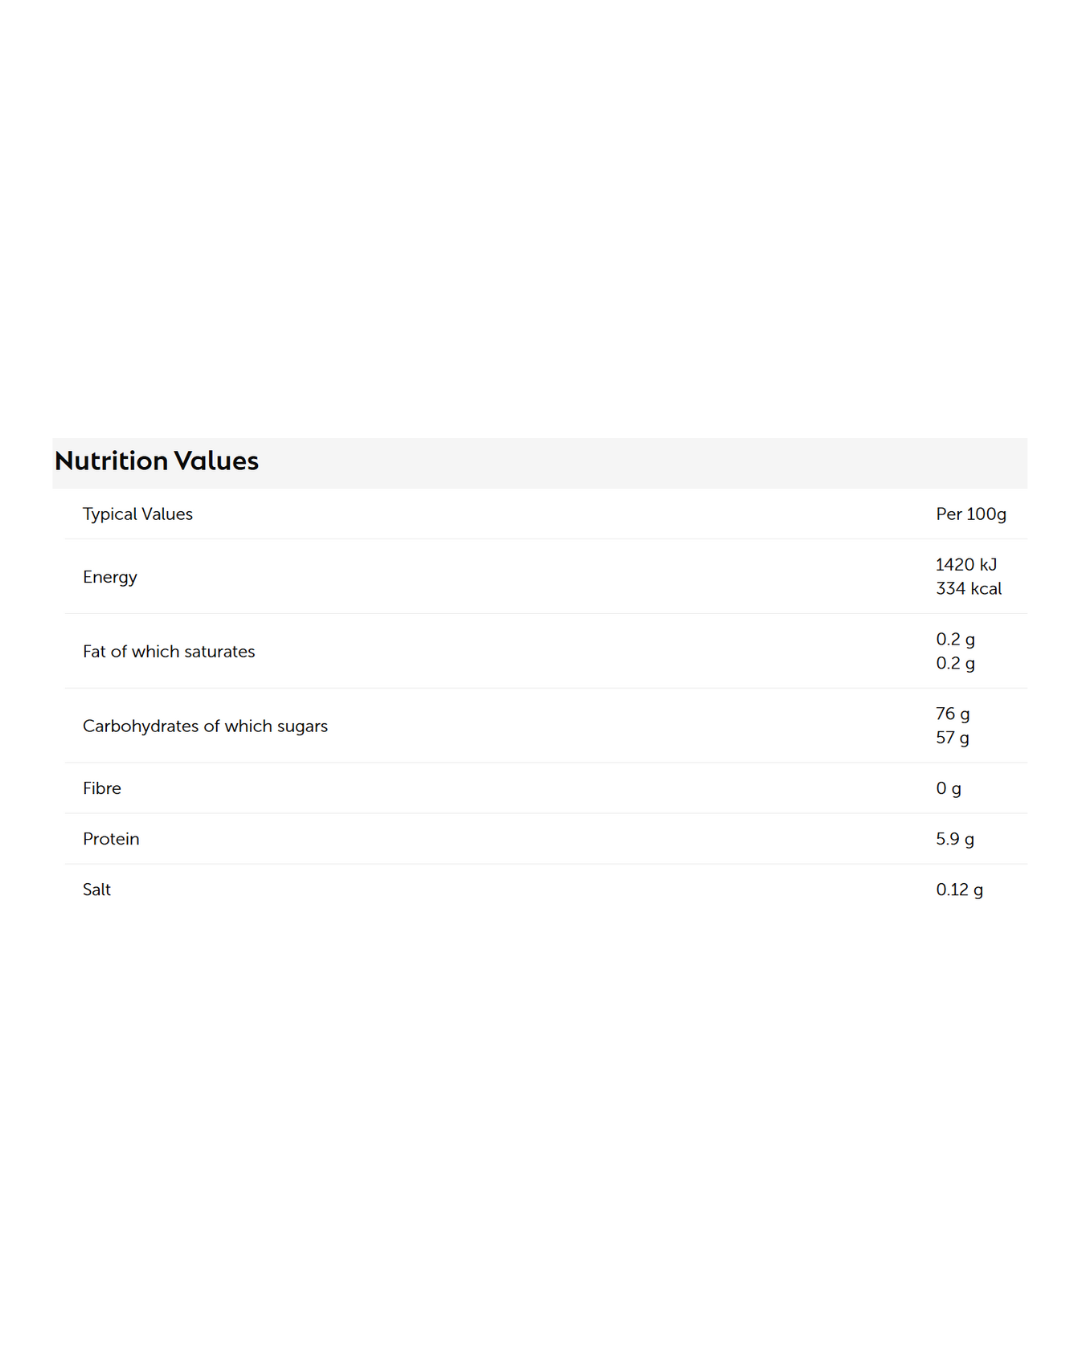Viewport: 1080px width, 1350px height.
Task: Click the lower "0.2 g" saturates value
Action: [x=955, y=664]
